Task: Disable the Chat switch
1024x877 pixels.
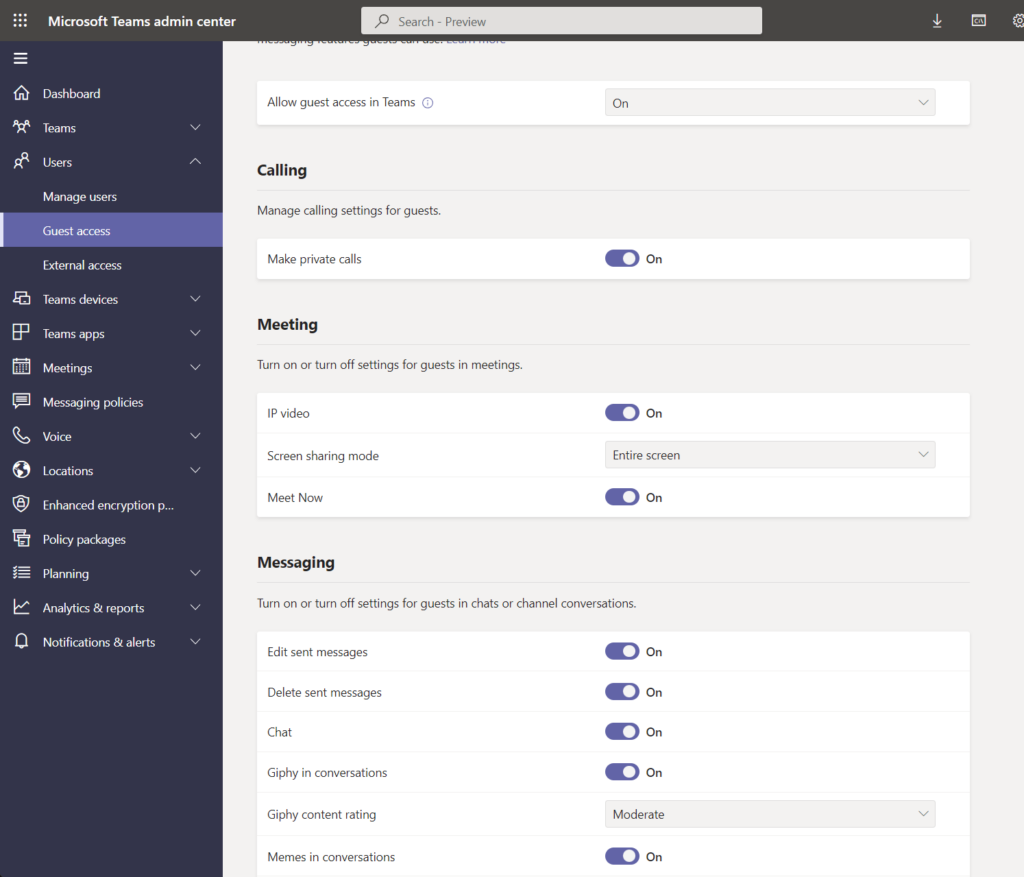Action: click(622, 731)
